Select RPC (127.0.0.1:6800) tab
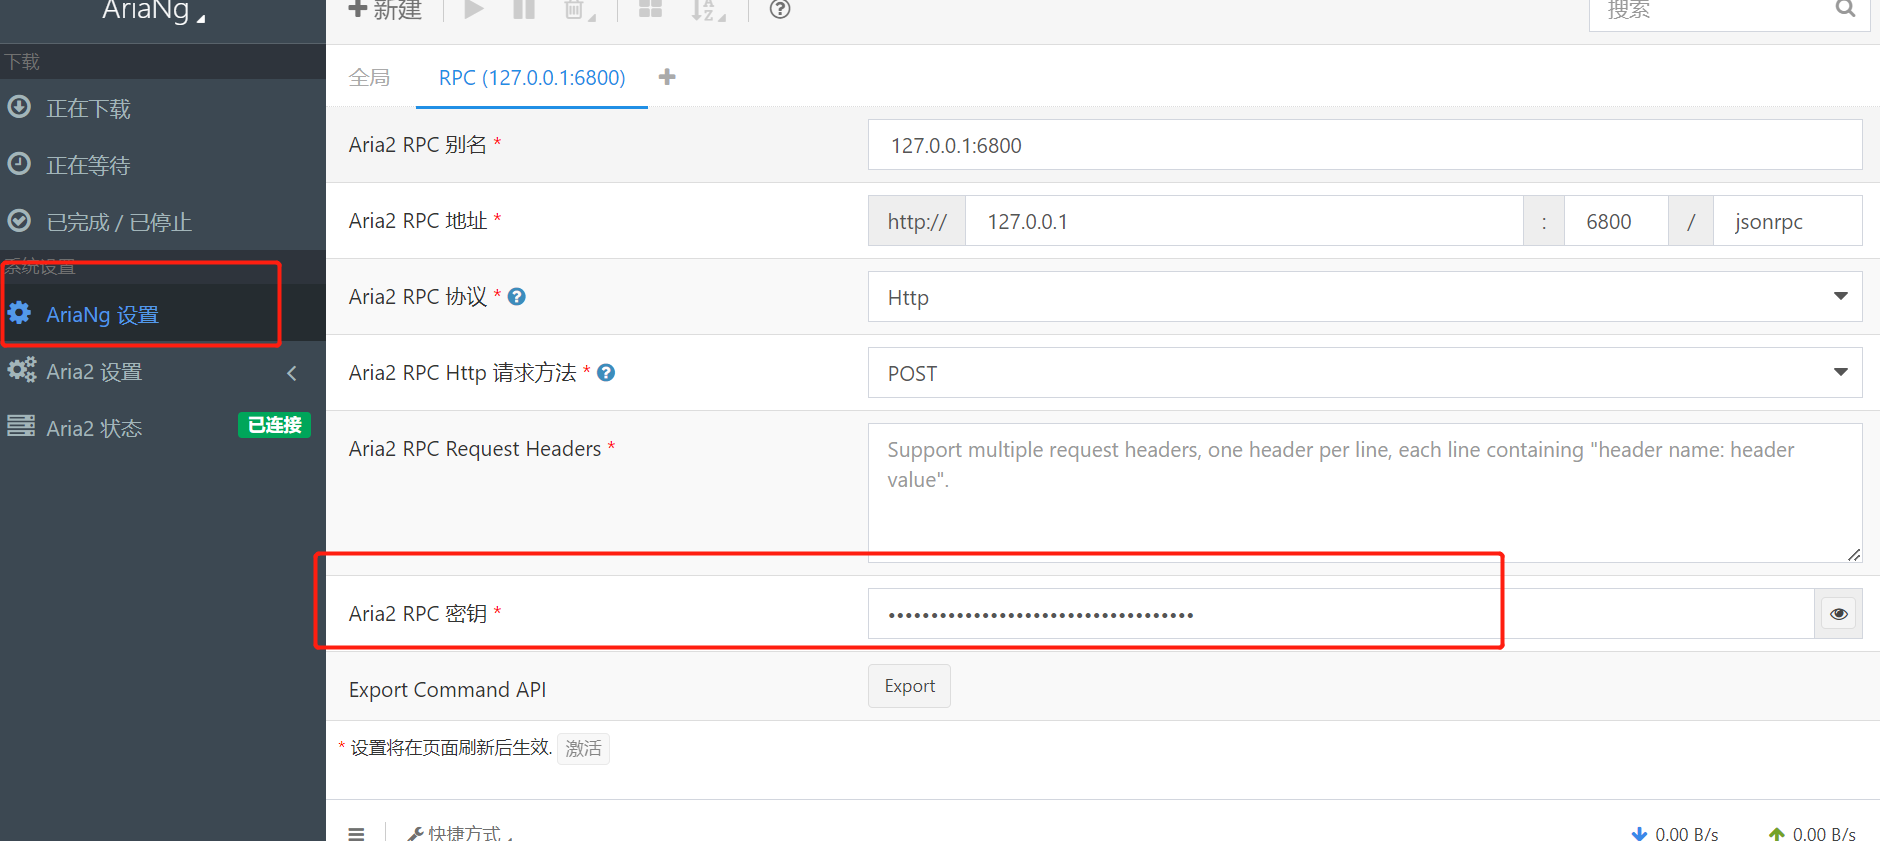Screen dimensions: 1880x841 click(532, 77)
